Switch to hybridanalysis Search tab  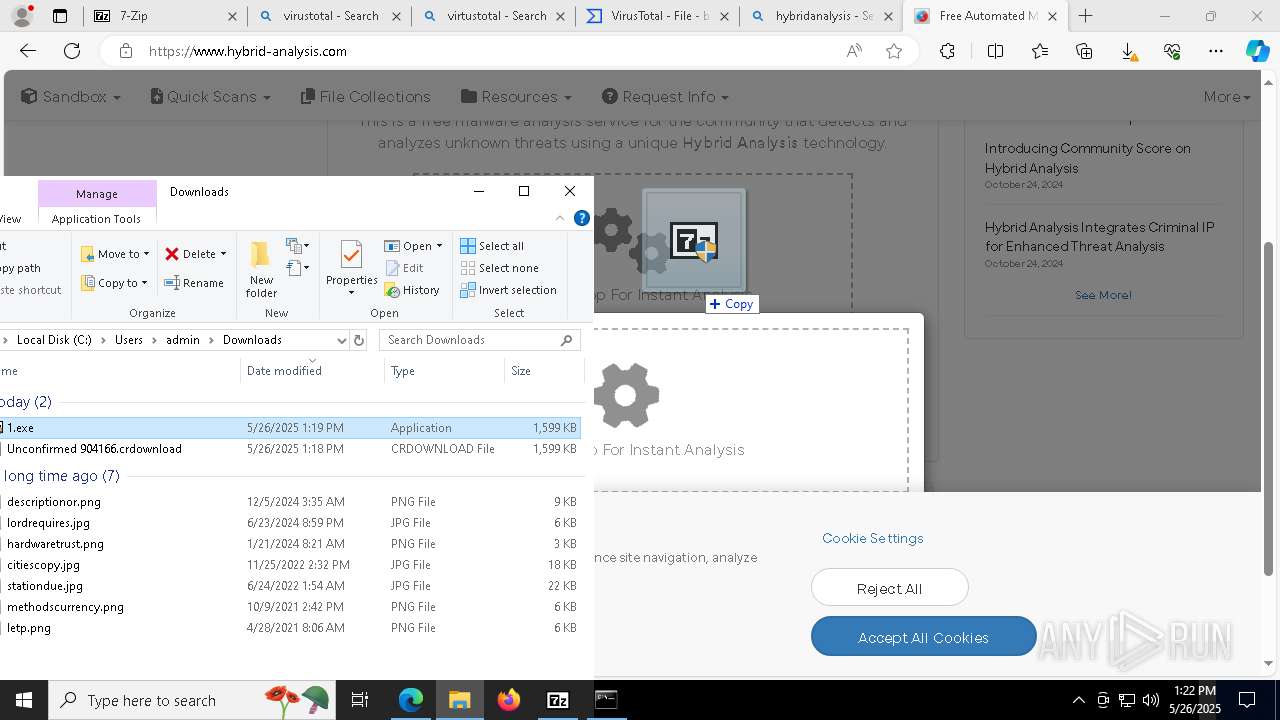click(x=821, y=16)
